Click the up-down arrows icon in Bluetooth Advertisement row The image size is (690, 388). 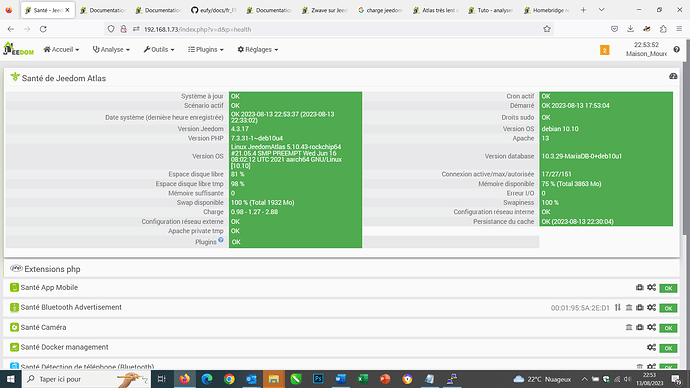618,307
